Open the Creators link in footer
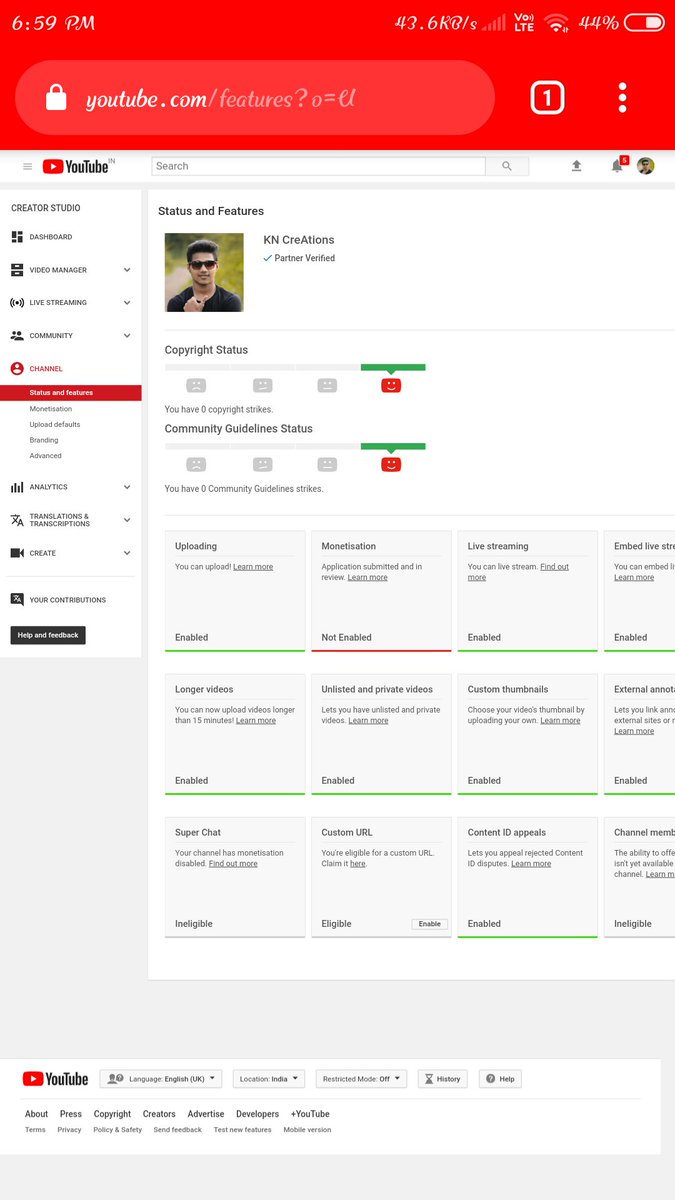Viewport: 675px width, 1200px height. (159, 1114)
